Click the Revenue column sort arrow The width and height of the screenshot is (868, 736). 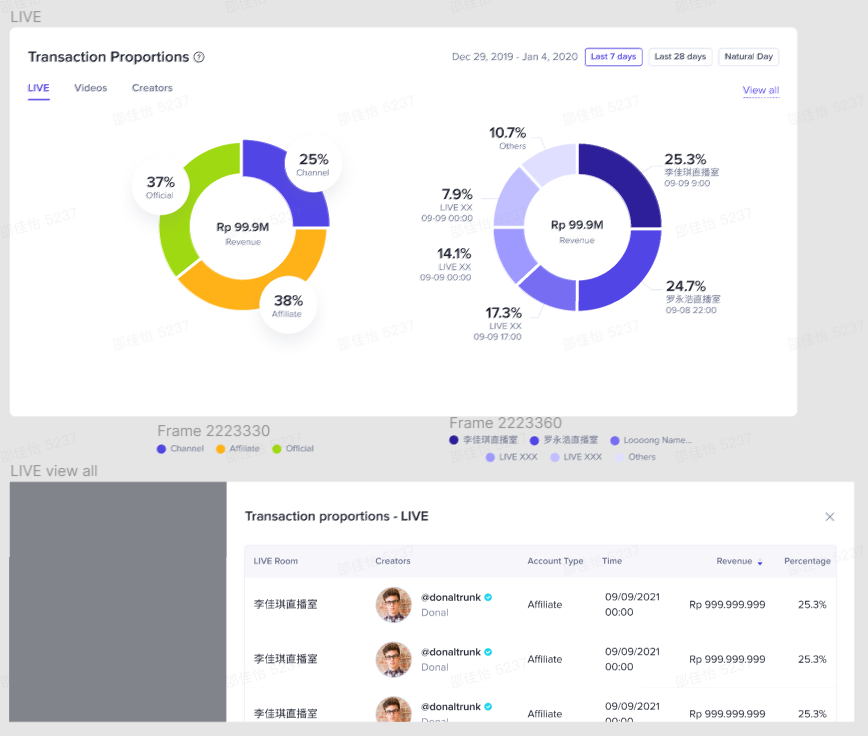(760, 562)
